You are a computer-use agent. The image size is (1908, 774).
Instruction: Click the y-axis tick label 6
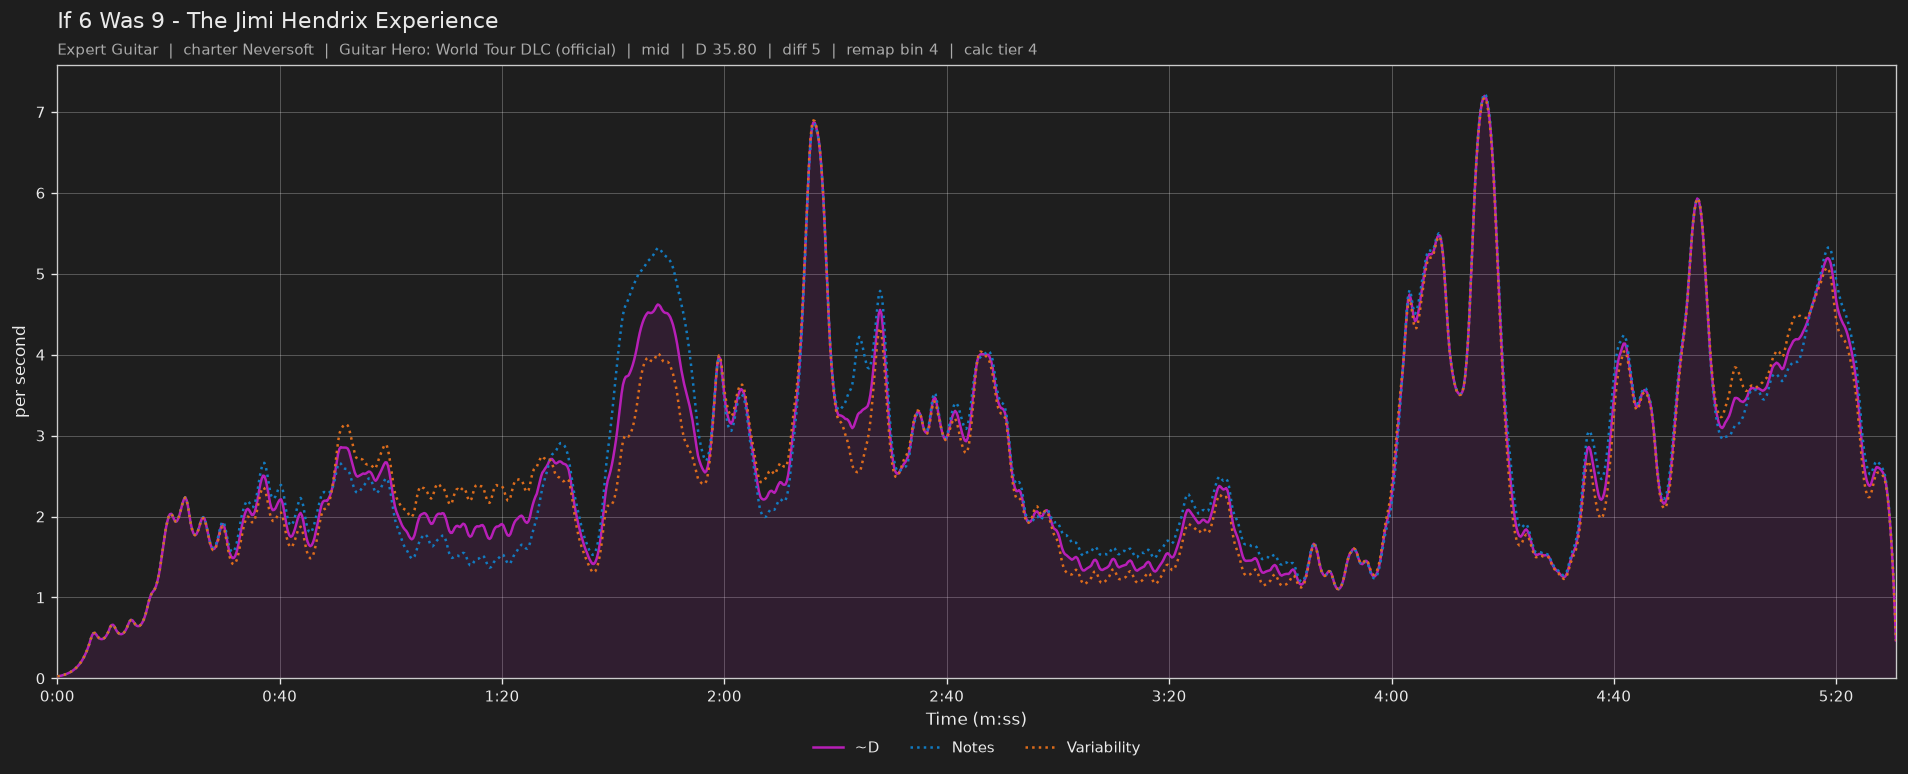[x=41, y=194]
